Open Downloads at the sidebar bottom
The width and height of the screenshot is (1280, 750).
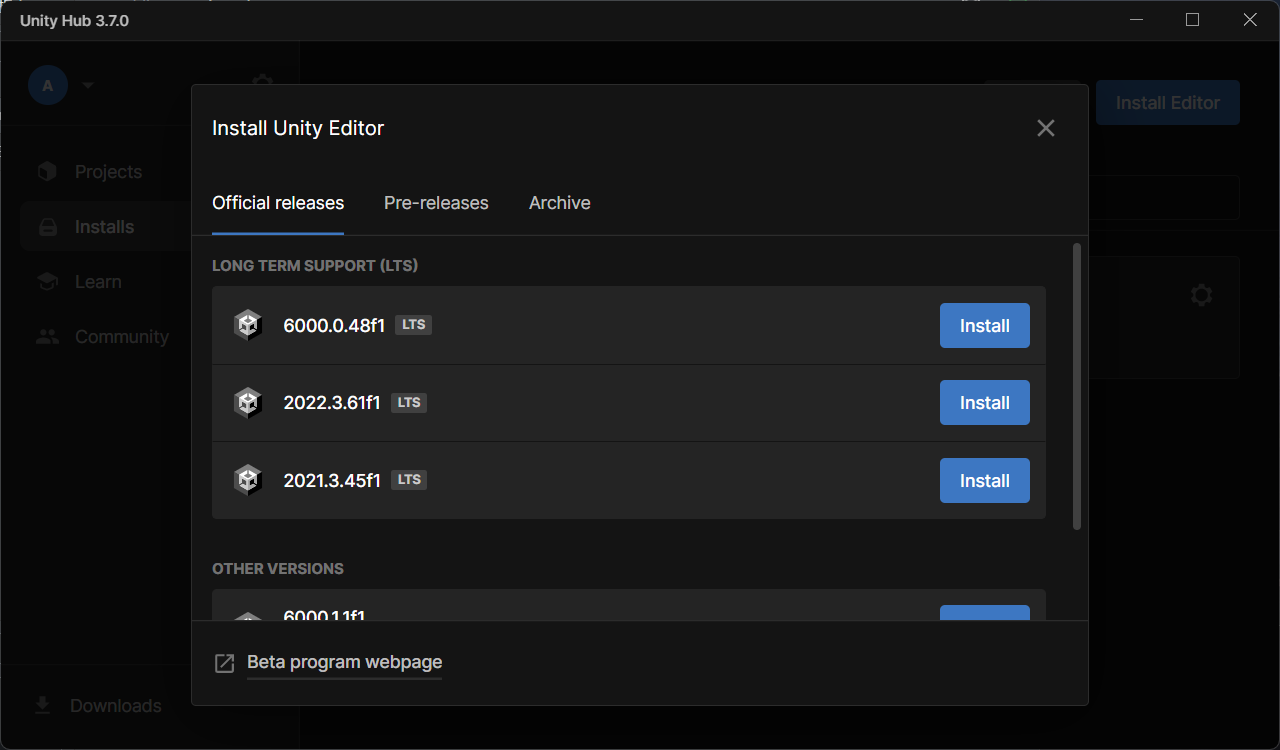[115, 706]
